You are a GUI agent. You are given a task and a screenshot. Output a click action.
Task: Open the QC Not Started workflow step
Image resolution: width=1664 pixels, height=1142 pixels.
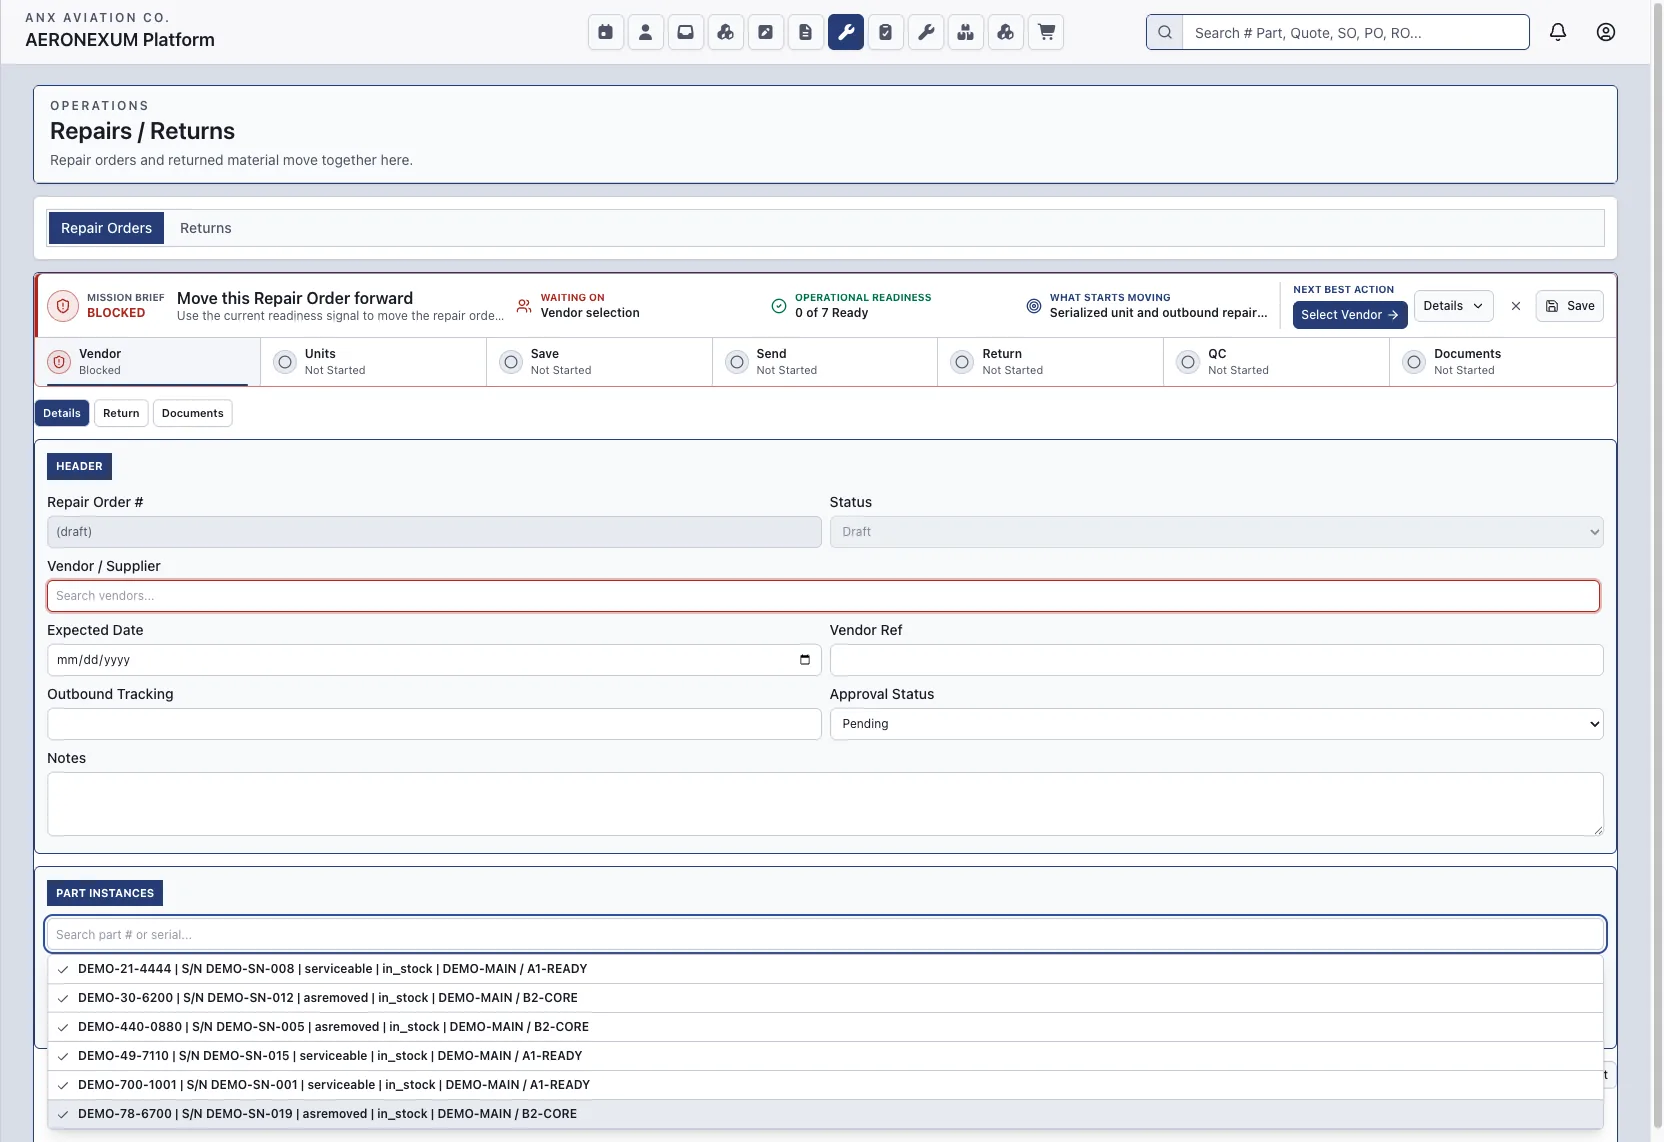coord(1277,362)
